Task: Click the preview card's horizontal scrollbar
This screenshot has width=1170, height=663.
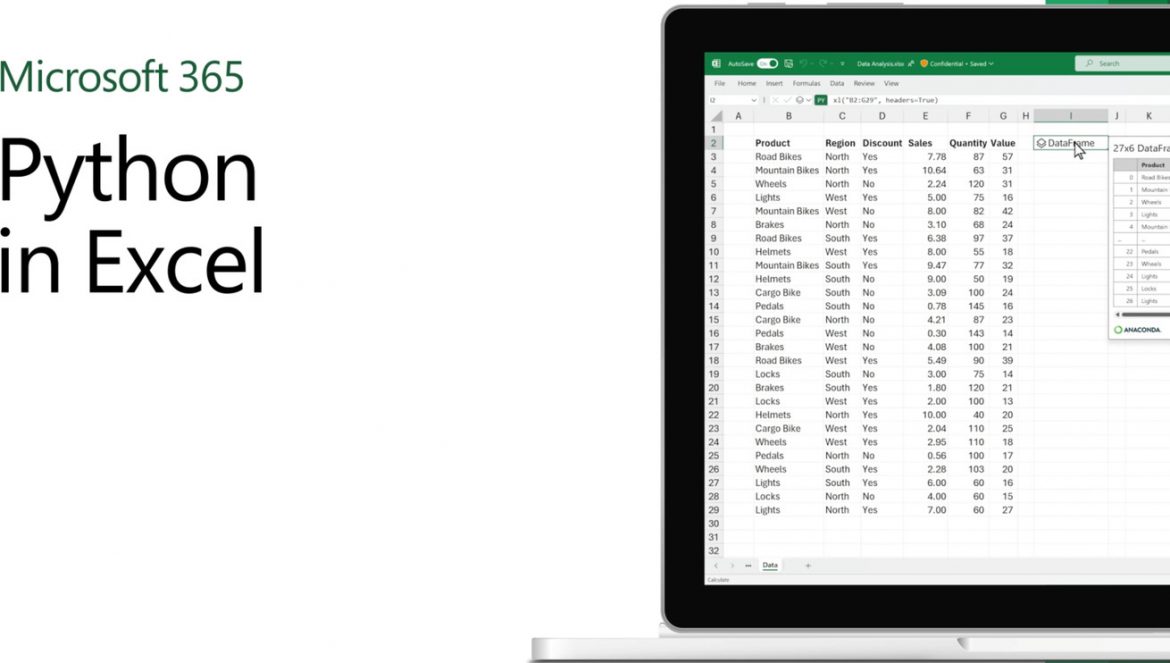Action: click(x=1146, y=315)
